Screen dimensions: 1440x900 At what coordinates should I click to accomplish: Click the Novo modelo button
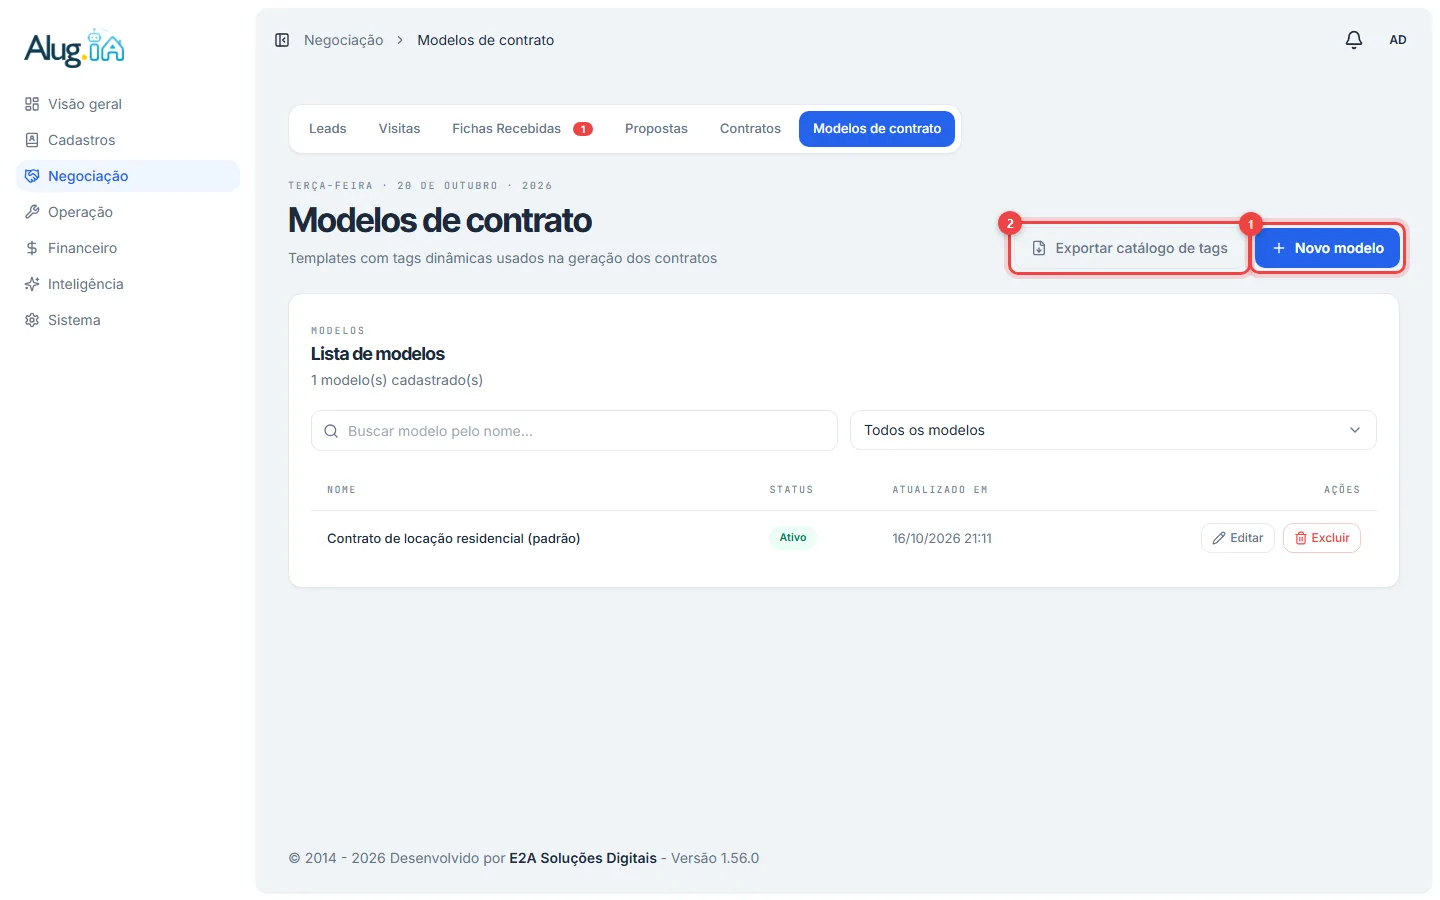(1327, 248)
